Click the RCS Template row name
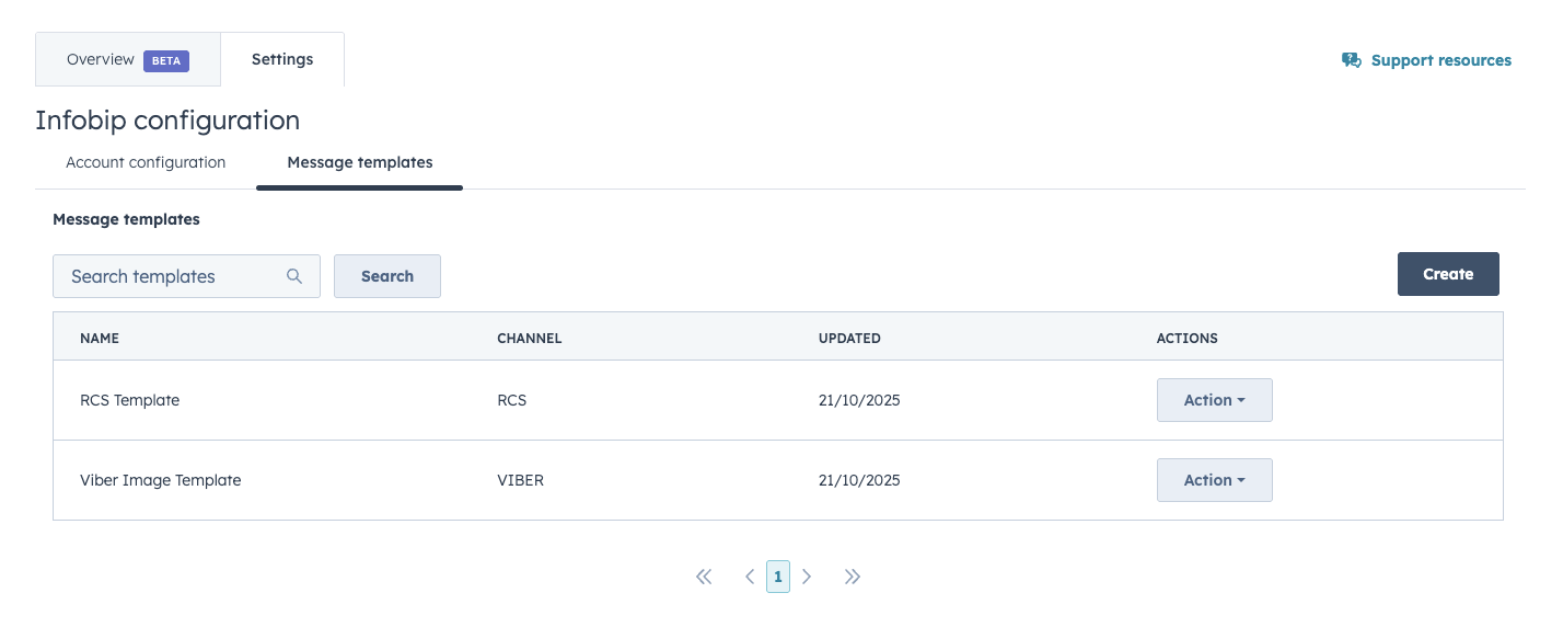1548x624 pixels. tap(130, 400)
